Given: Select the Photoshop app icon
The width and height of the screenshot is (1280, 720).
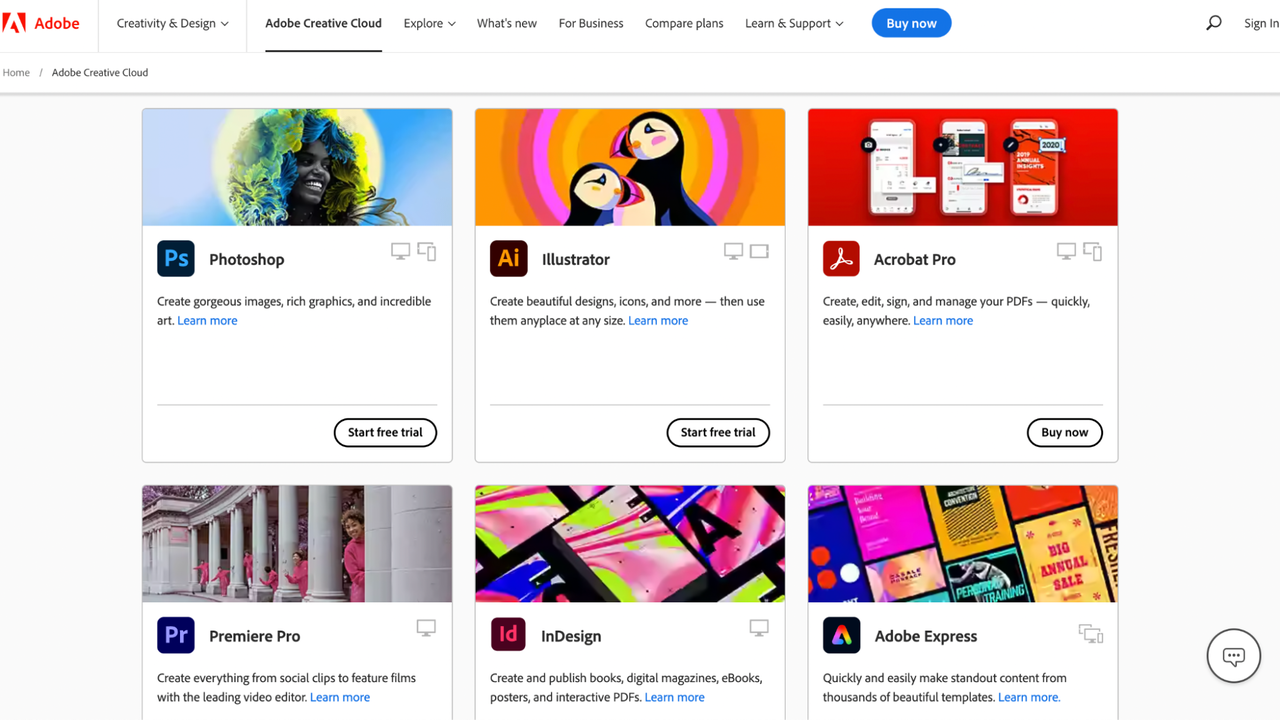Looking at the screenshot, I should click(x=175, y=258).
